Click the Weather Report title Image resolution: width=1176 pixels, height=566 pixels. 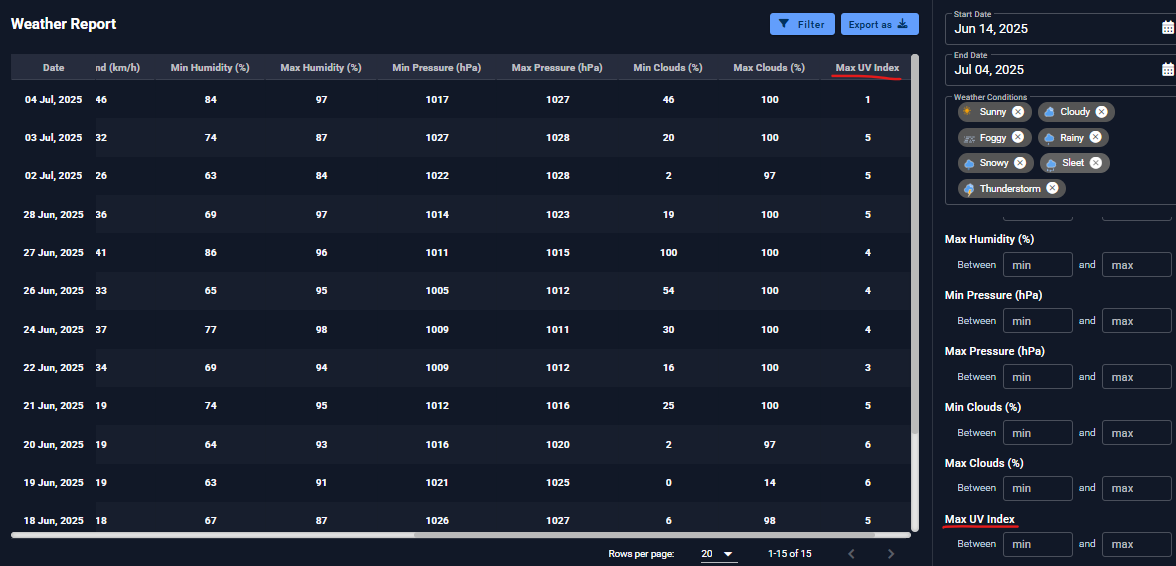[63, 24]
